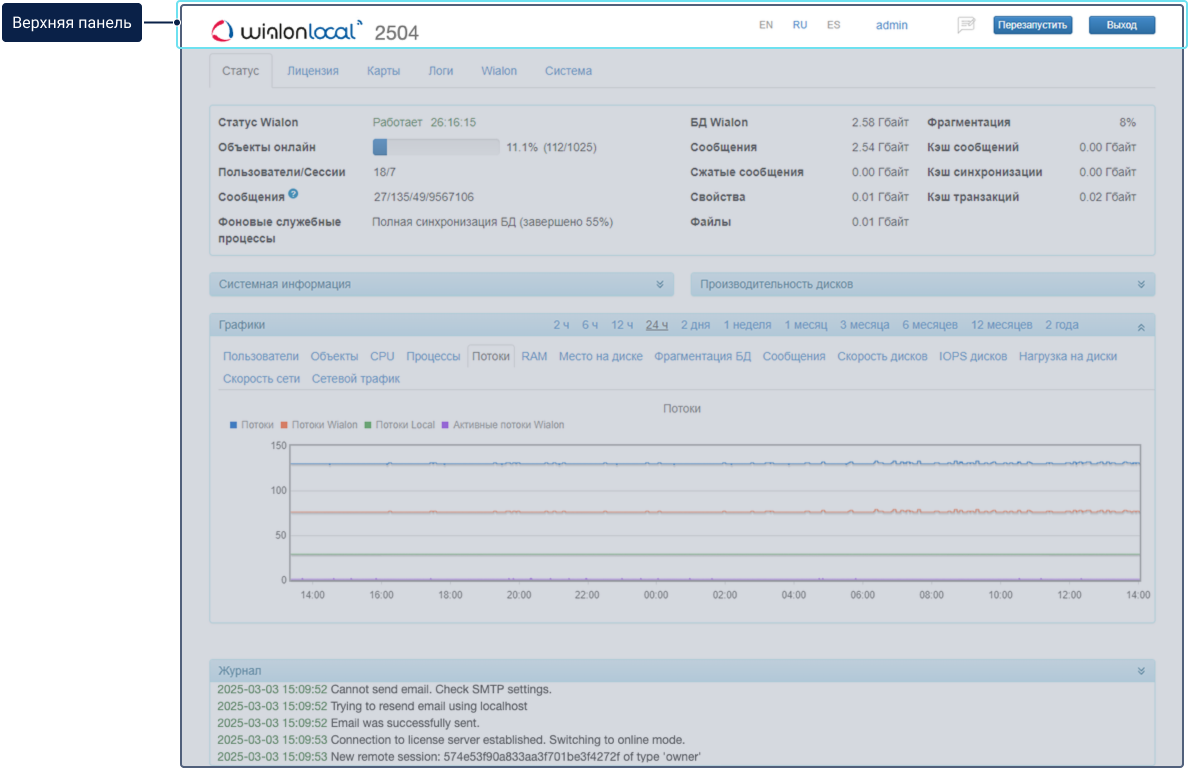1188x768 pixels.
Task: Expand the Системная информация panel
Action: (659, 284)
